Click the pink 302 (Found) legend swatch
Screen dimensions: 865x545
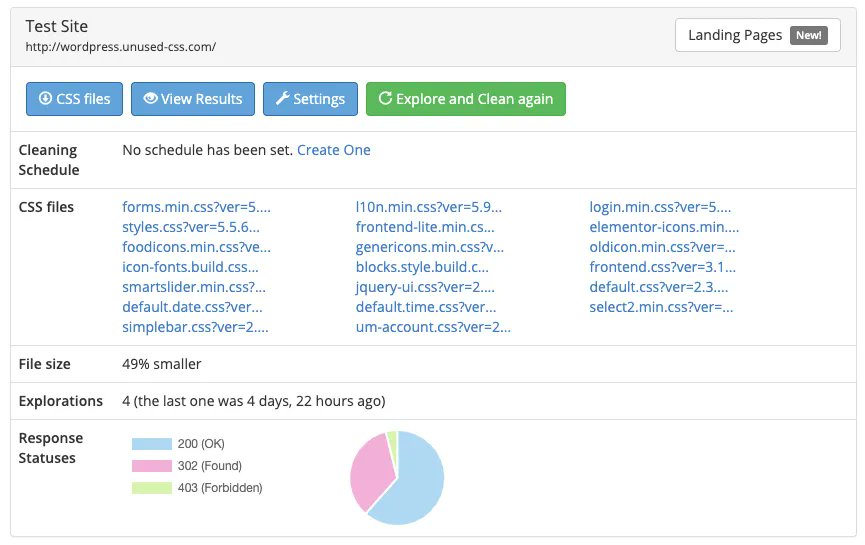(152, 466)
